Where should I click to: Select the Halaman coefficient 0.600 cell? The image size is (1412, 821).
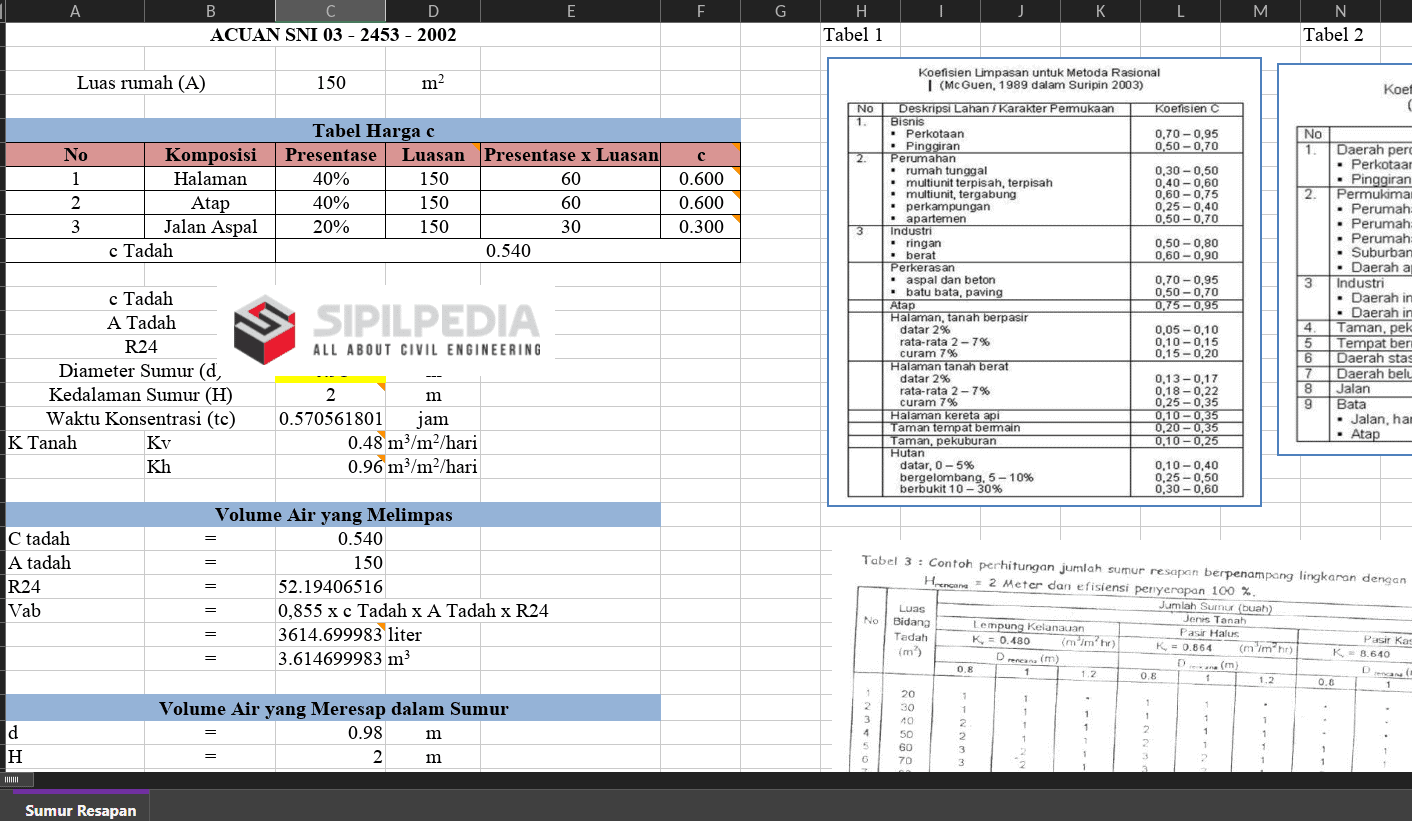(700, 179)
